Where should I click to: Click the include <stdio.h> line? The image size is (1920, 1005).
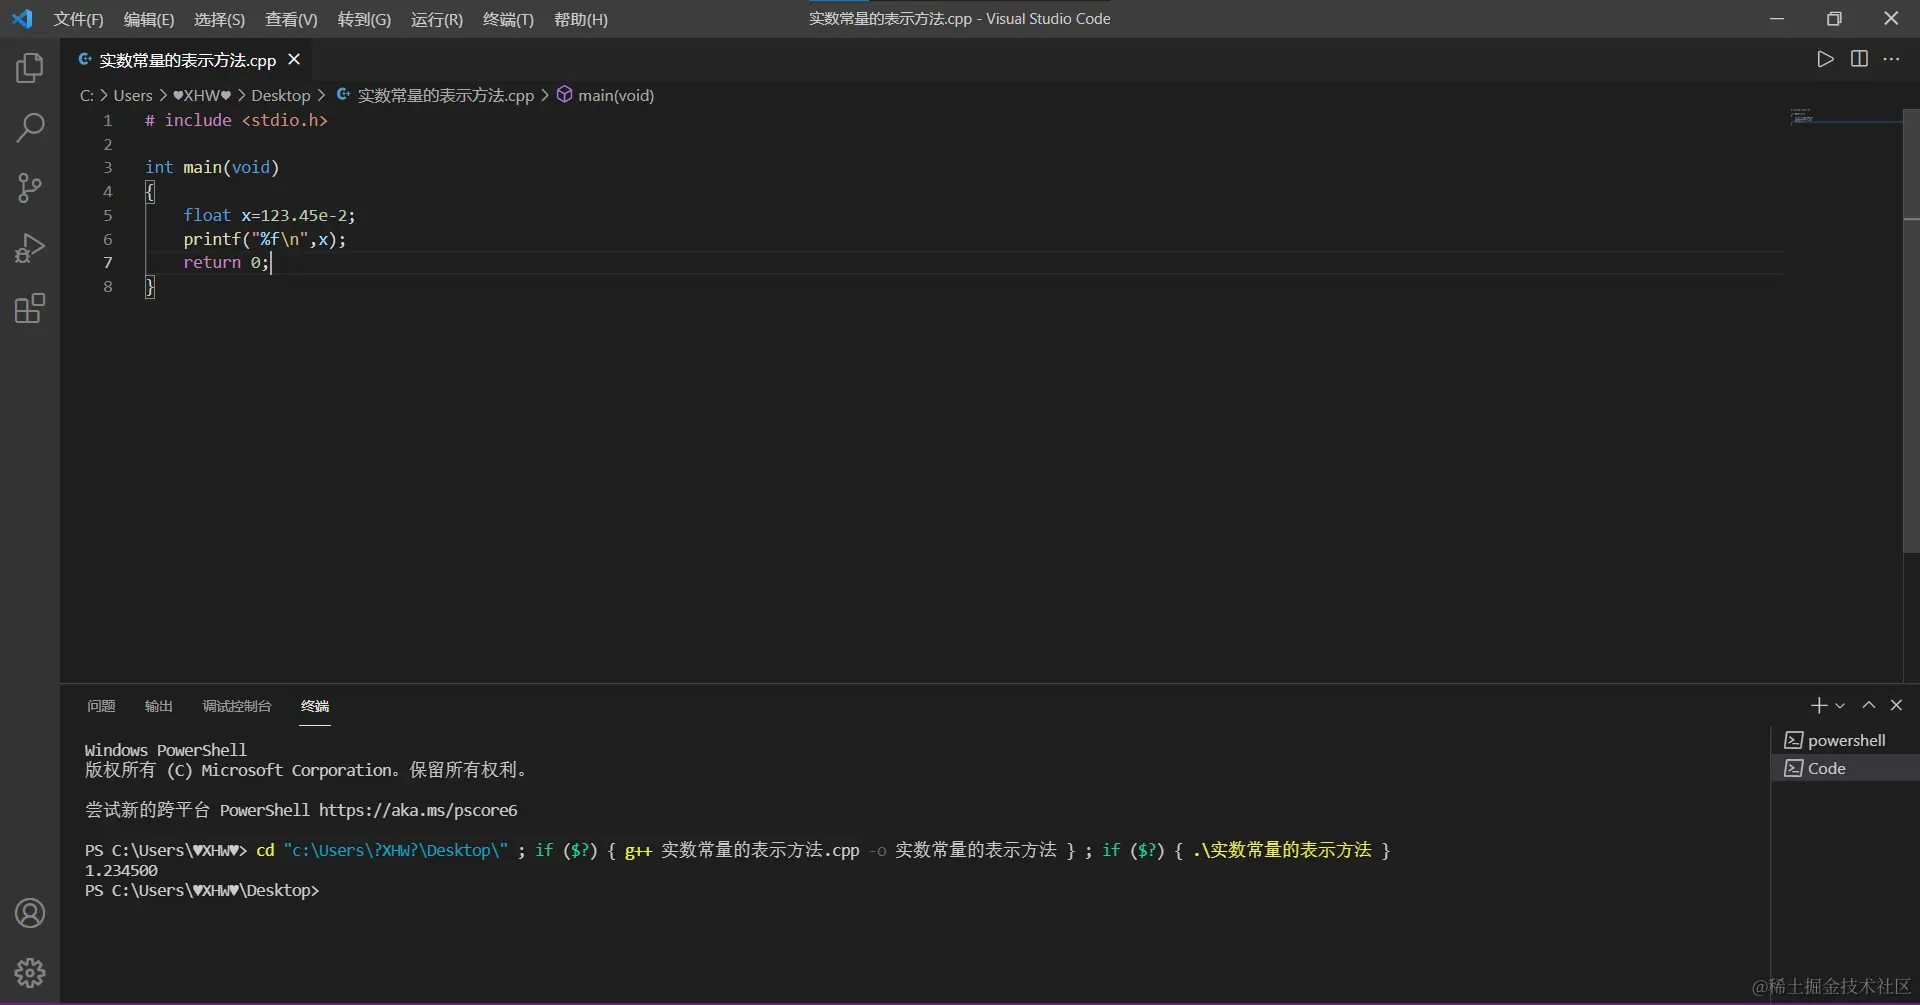click(236, 120)
